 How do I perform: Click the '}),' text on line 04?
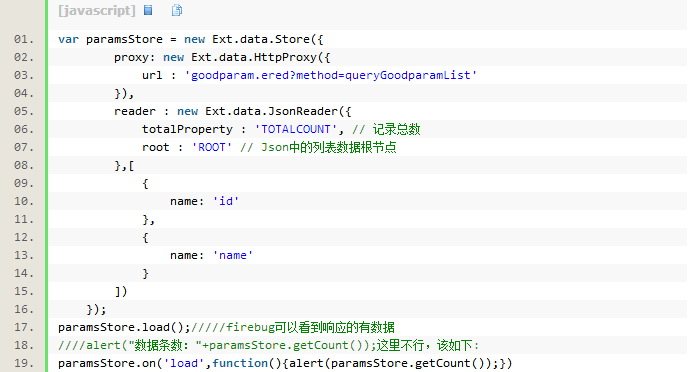[x=124, y=94]
